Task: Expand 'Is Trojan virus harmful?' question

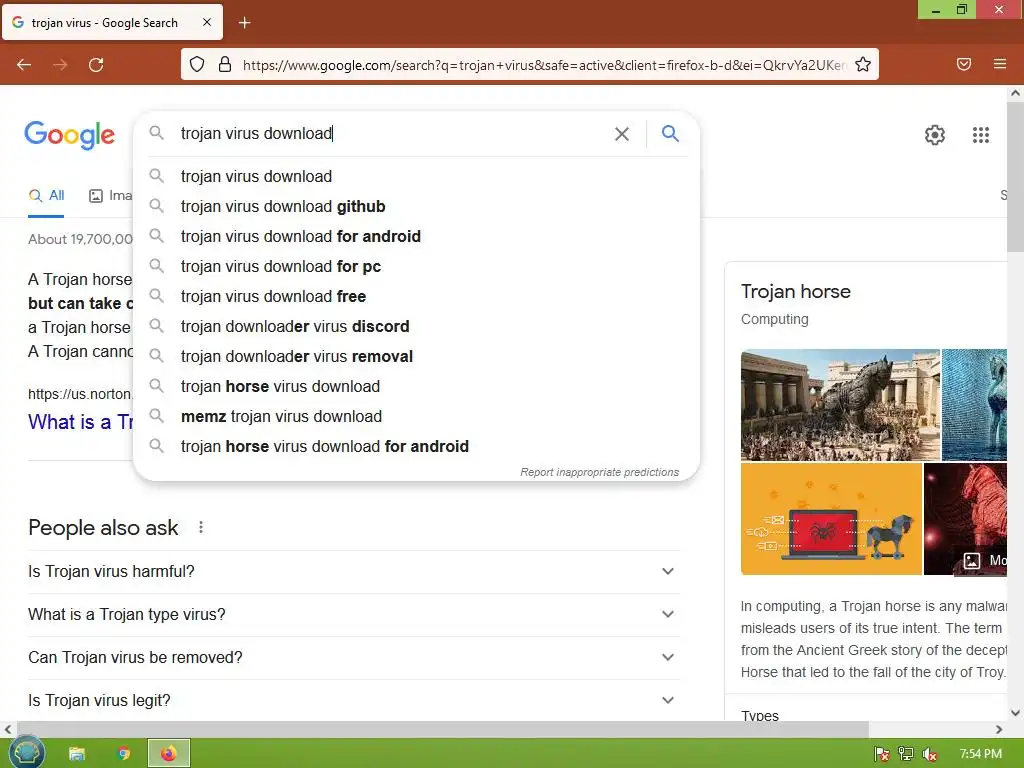Action: 354,571
